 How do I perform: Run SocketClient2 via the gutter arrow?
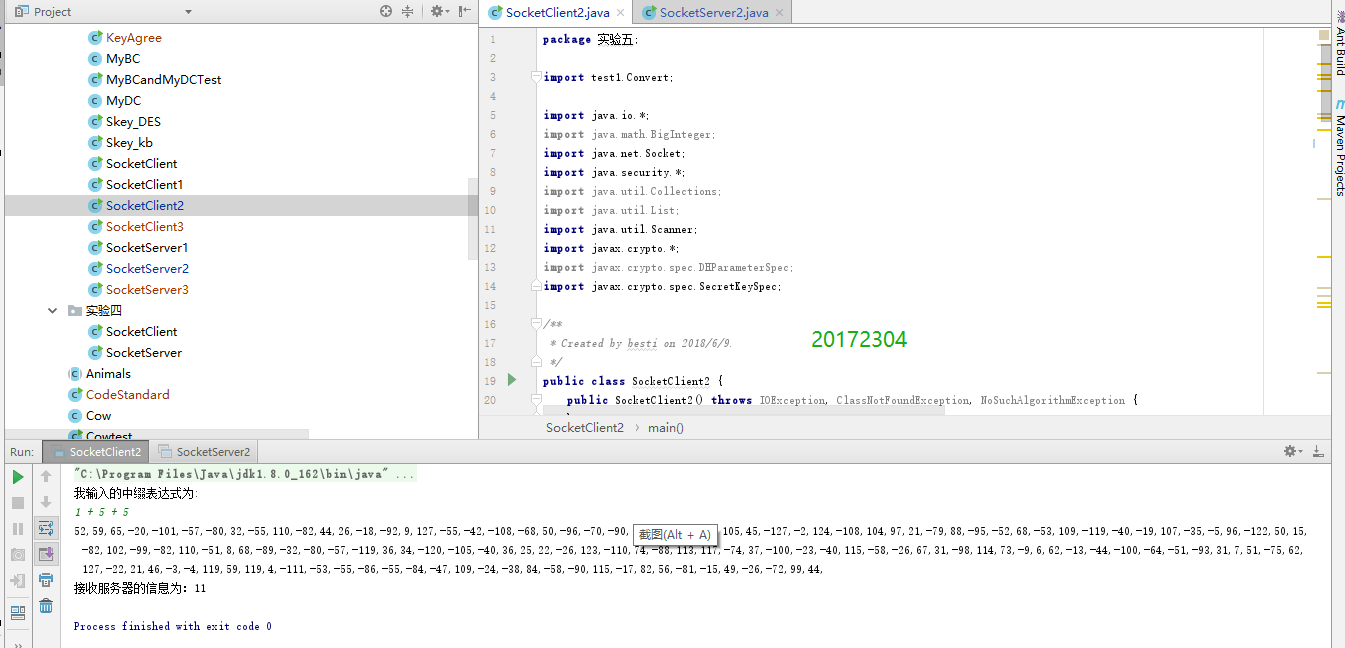click(512, 380)
